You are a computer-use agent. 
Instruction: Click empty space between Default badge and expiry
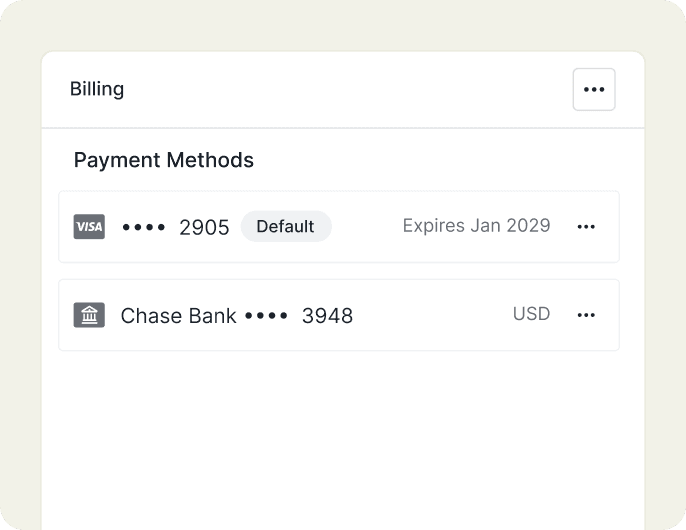tap(366, 227)
